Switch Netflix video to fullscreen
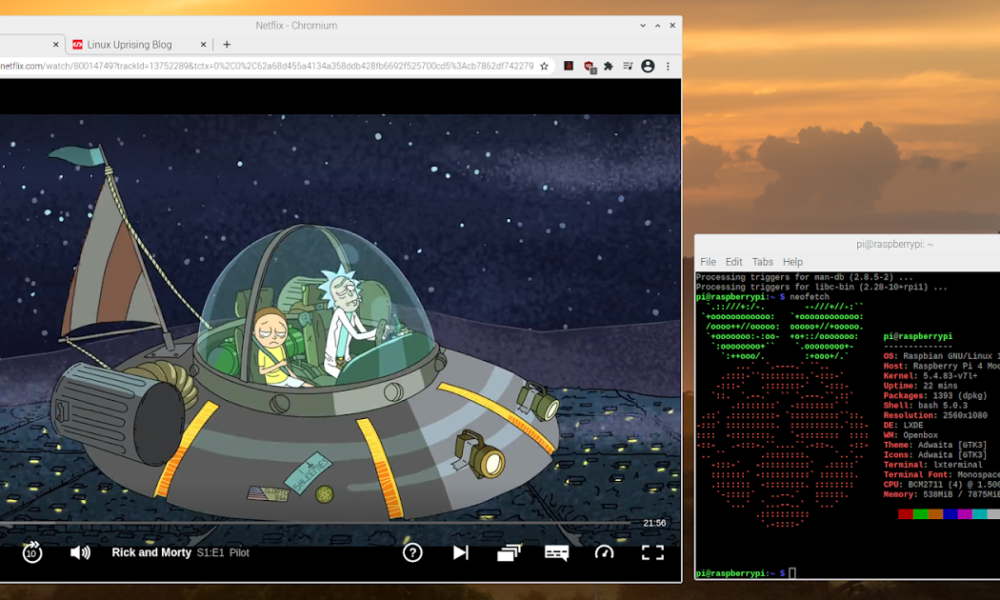Viewport: 1000px width, 600px height. (x=652, y=552)
